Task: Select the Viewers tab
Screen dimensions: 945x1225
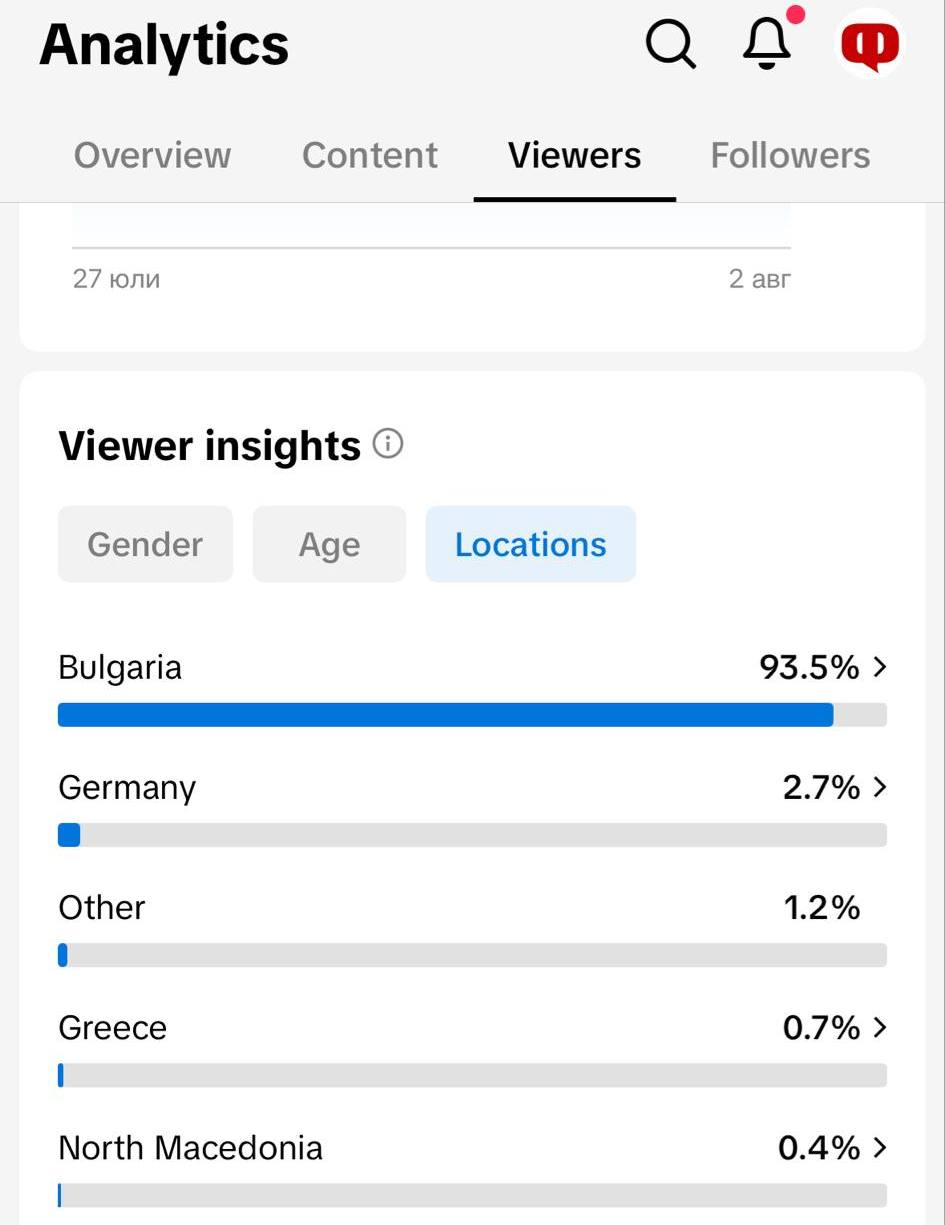Action: (x=575, y=155)
